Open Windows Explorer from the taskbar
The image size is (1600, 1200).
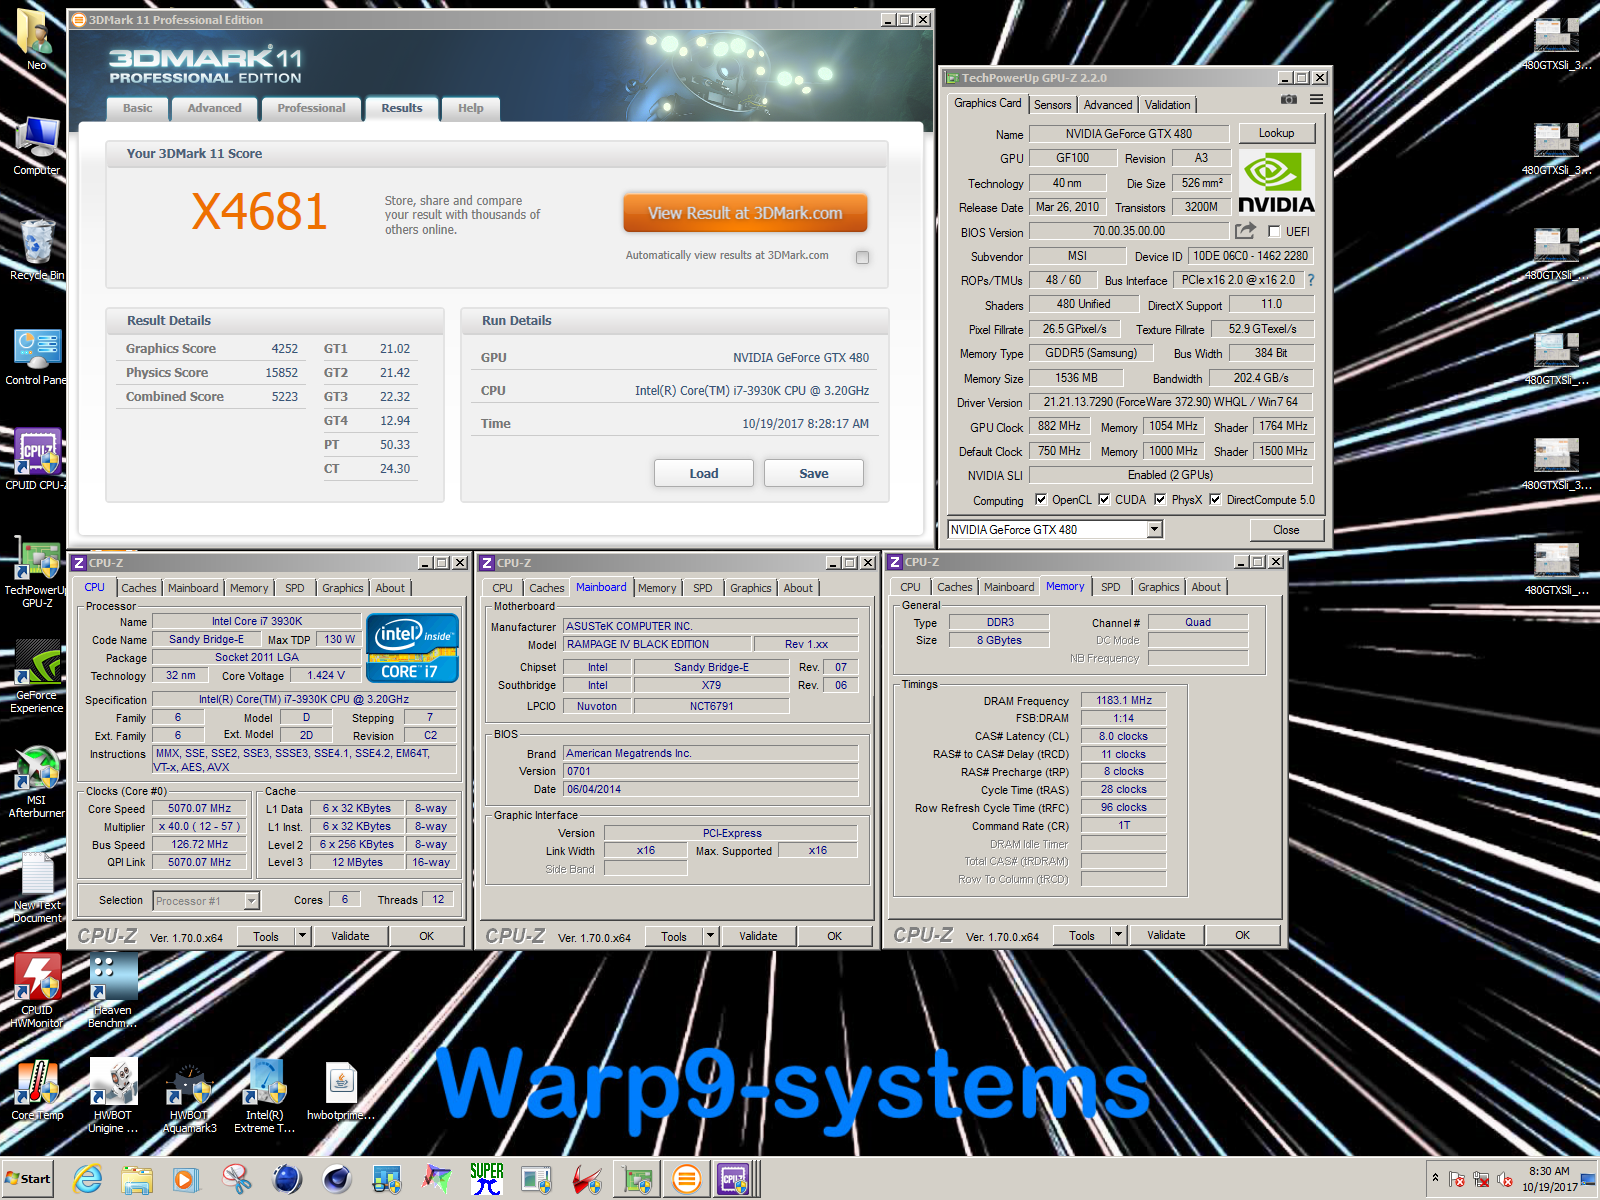(x=137, y=1180)
